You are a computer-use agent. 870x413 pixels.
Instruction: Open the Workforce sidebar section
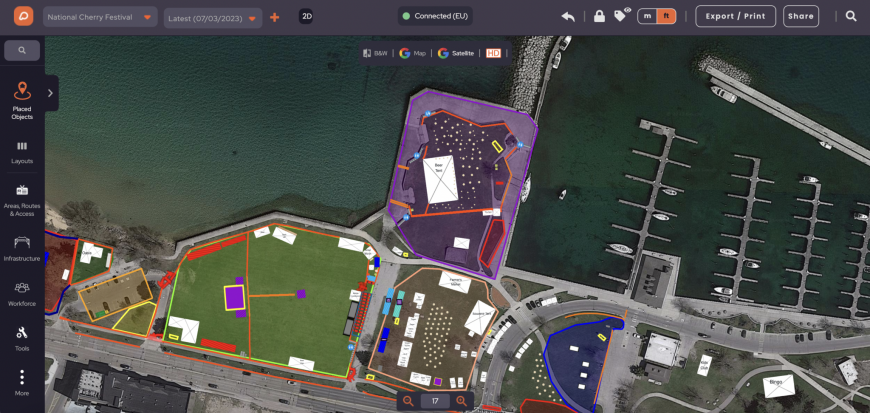(22, 293)
